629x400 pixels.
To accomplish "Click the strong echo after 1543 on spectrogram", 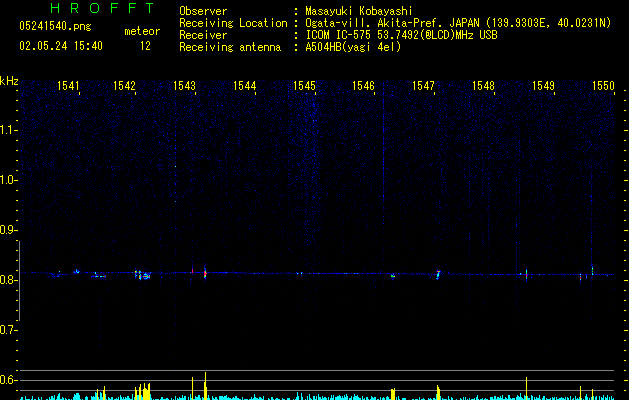I will pos(205,272).
